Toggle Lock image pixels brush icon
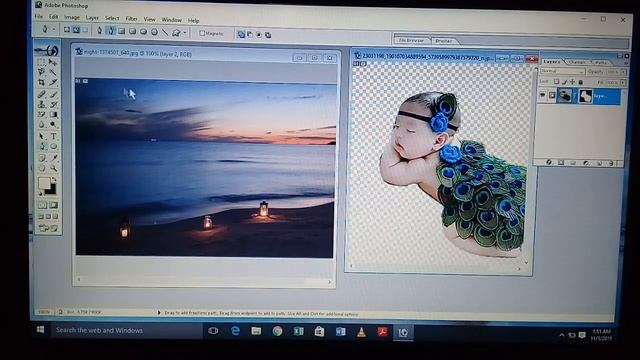 pyautogui.click(x=564, y=82)
